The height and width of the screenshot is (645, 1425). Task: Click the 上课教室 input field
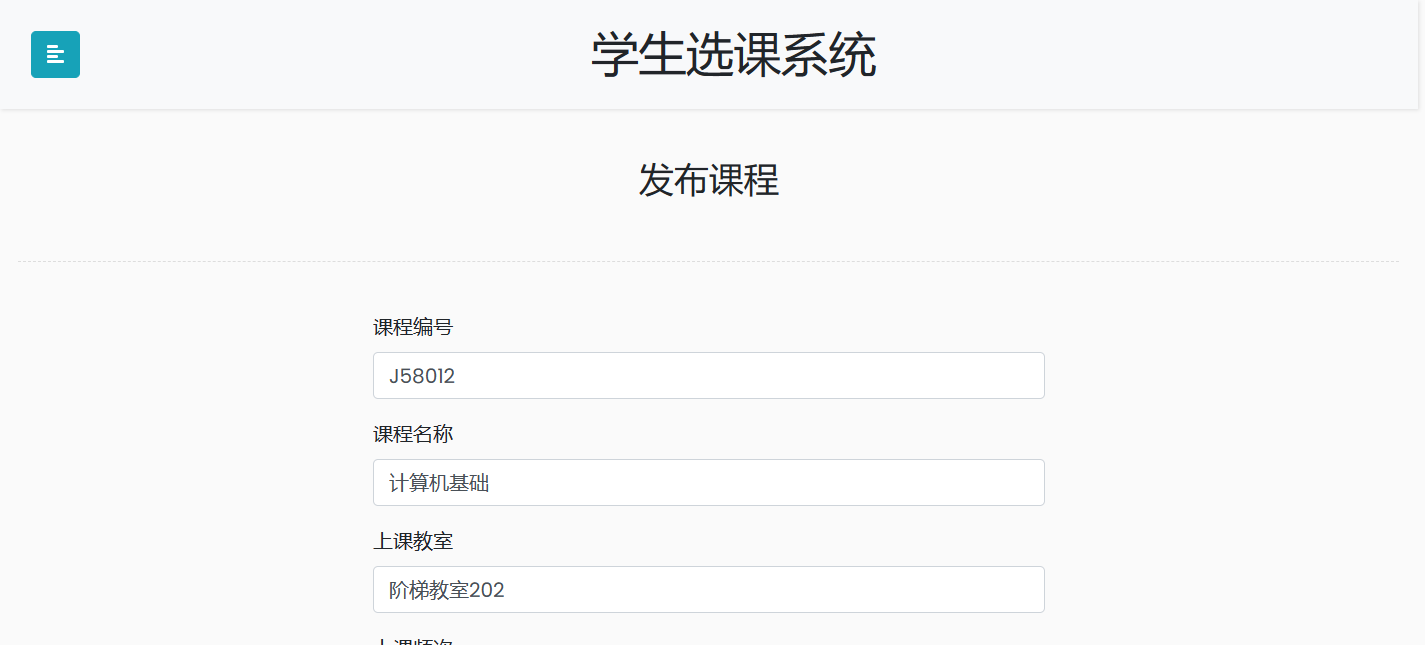708,589
